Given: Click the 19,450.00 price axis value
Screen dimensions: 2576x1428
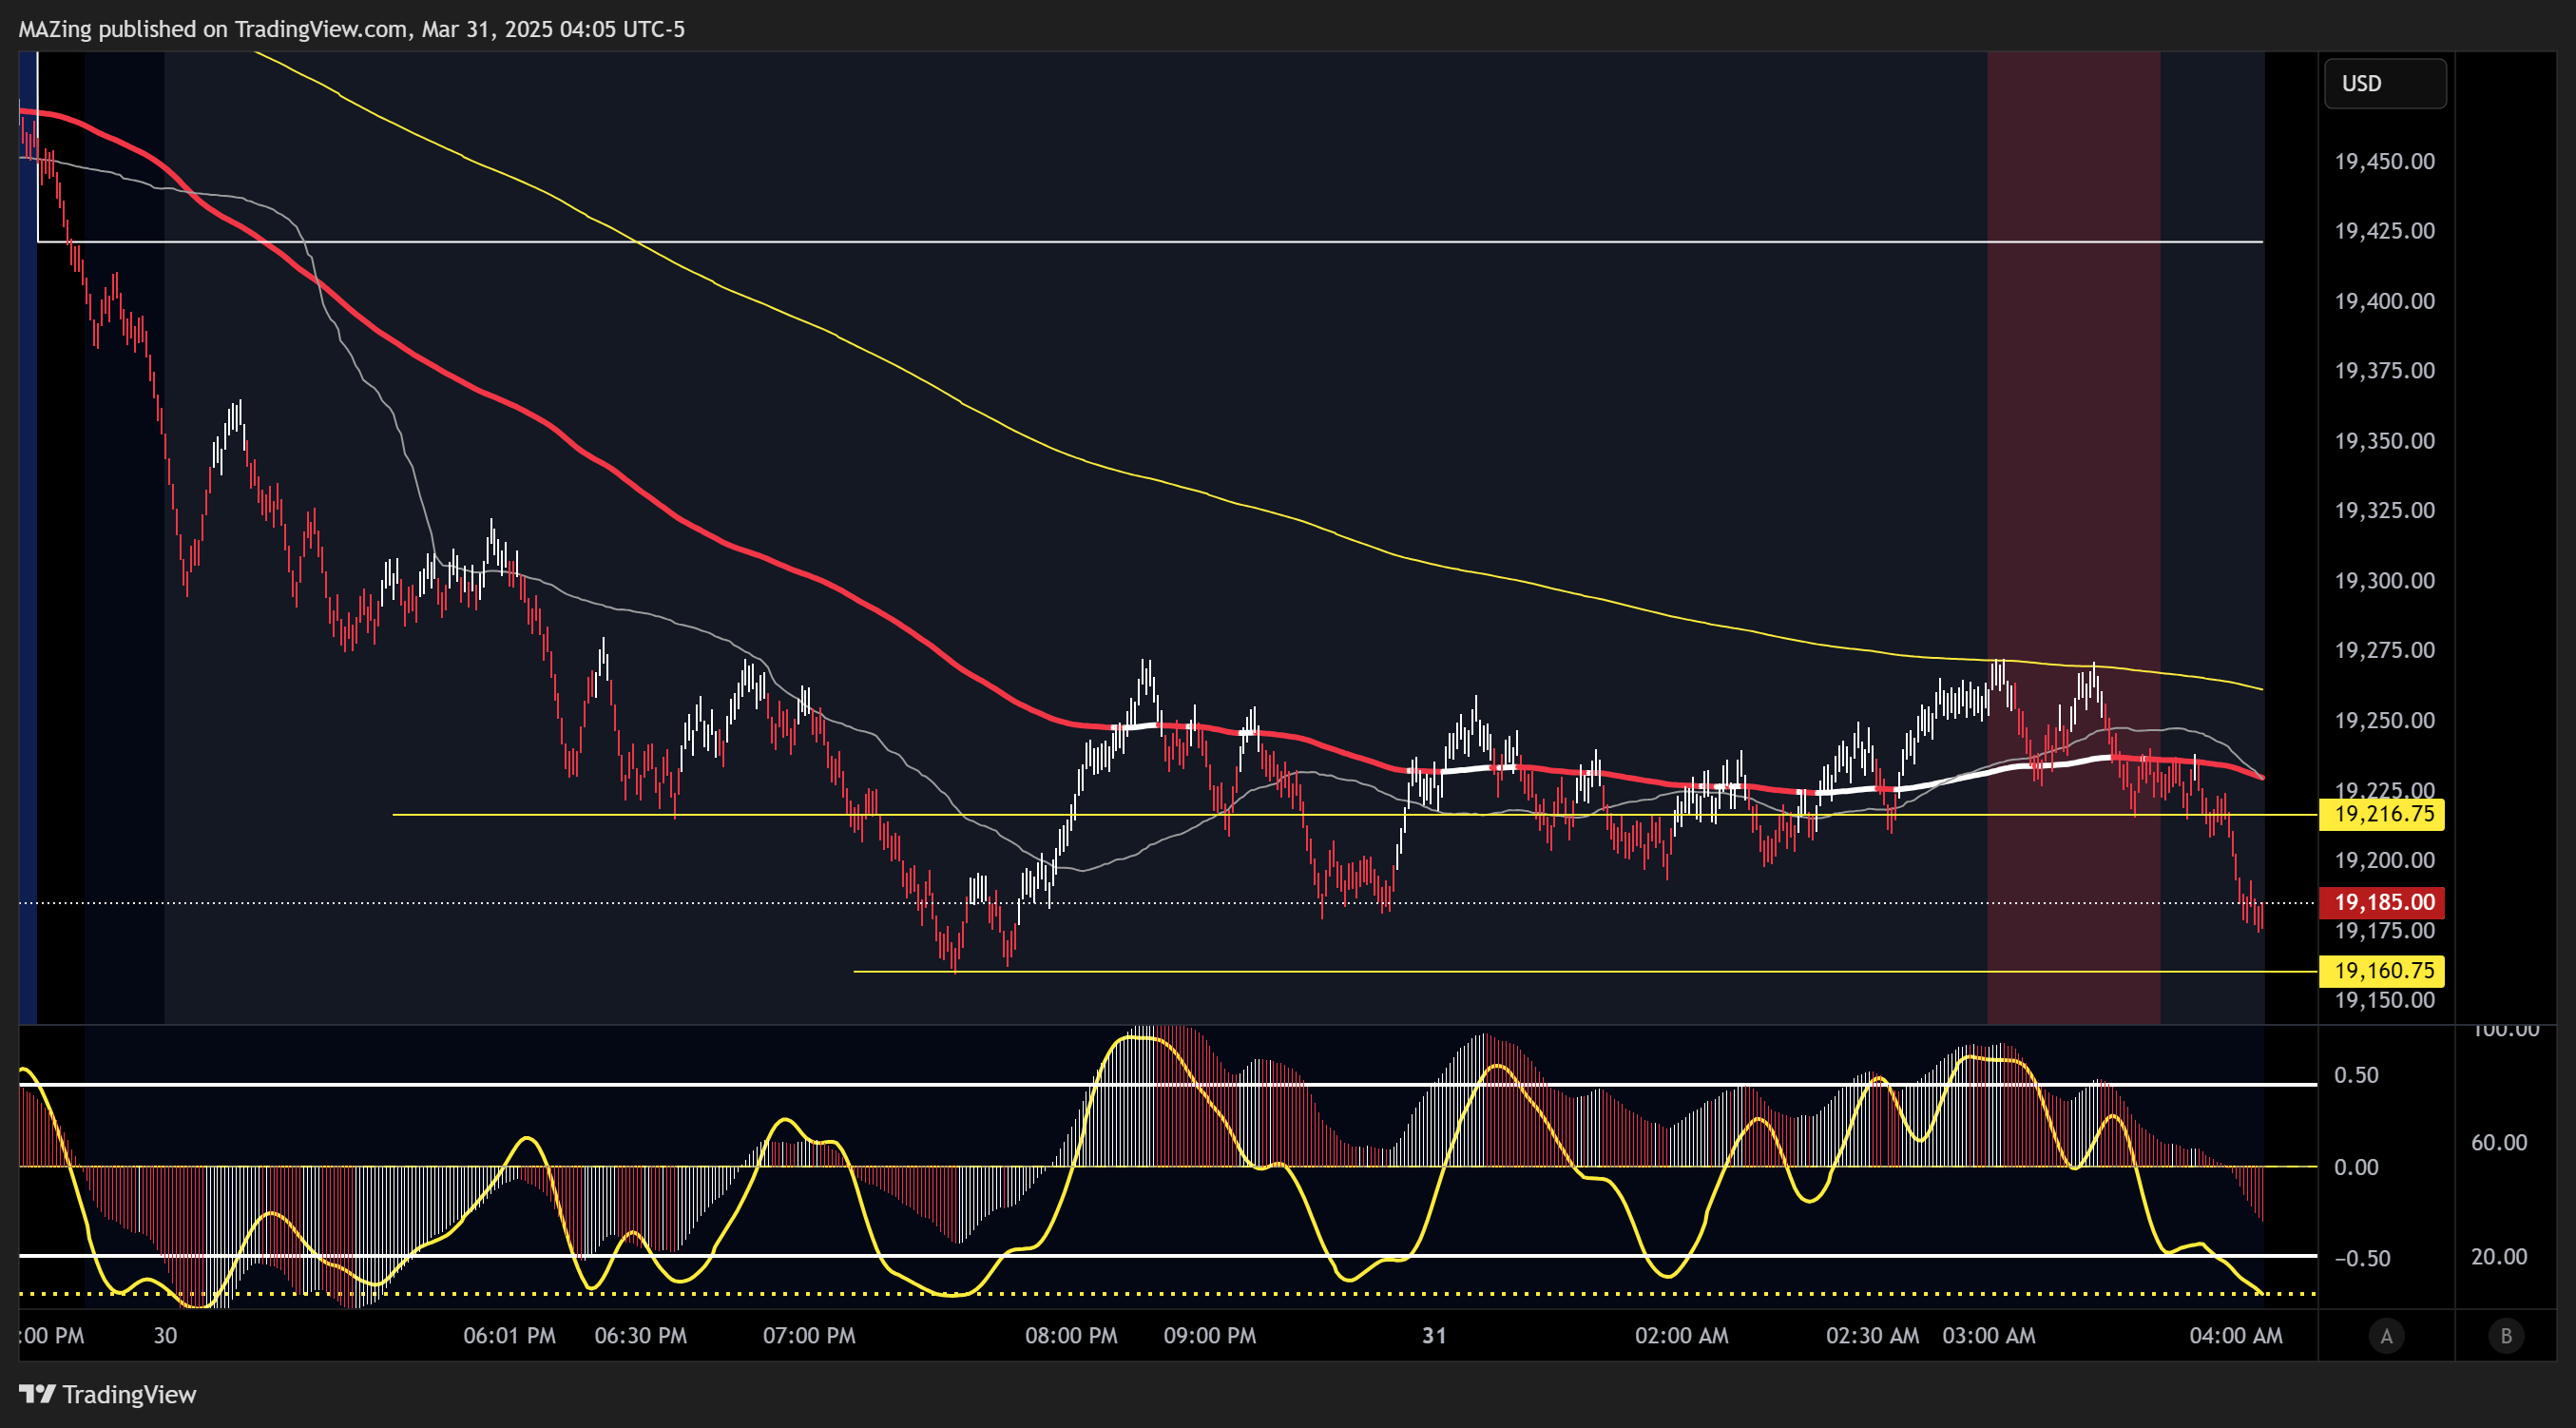Looking at the screenshot, I should point(2384,161).
